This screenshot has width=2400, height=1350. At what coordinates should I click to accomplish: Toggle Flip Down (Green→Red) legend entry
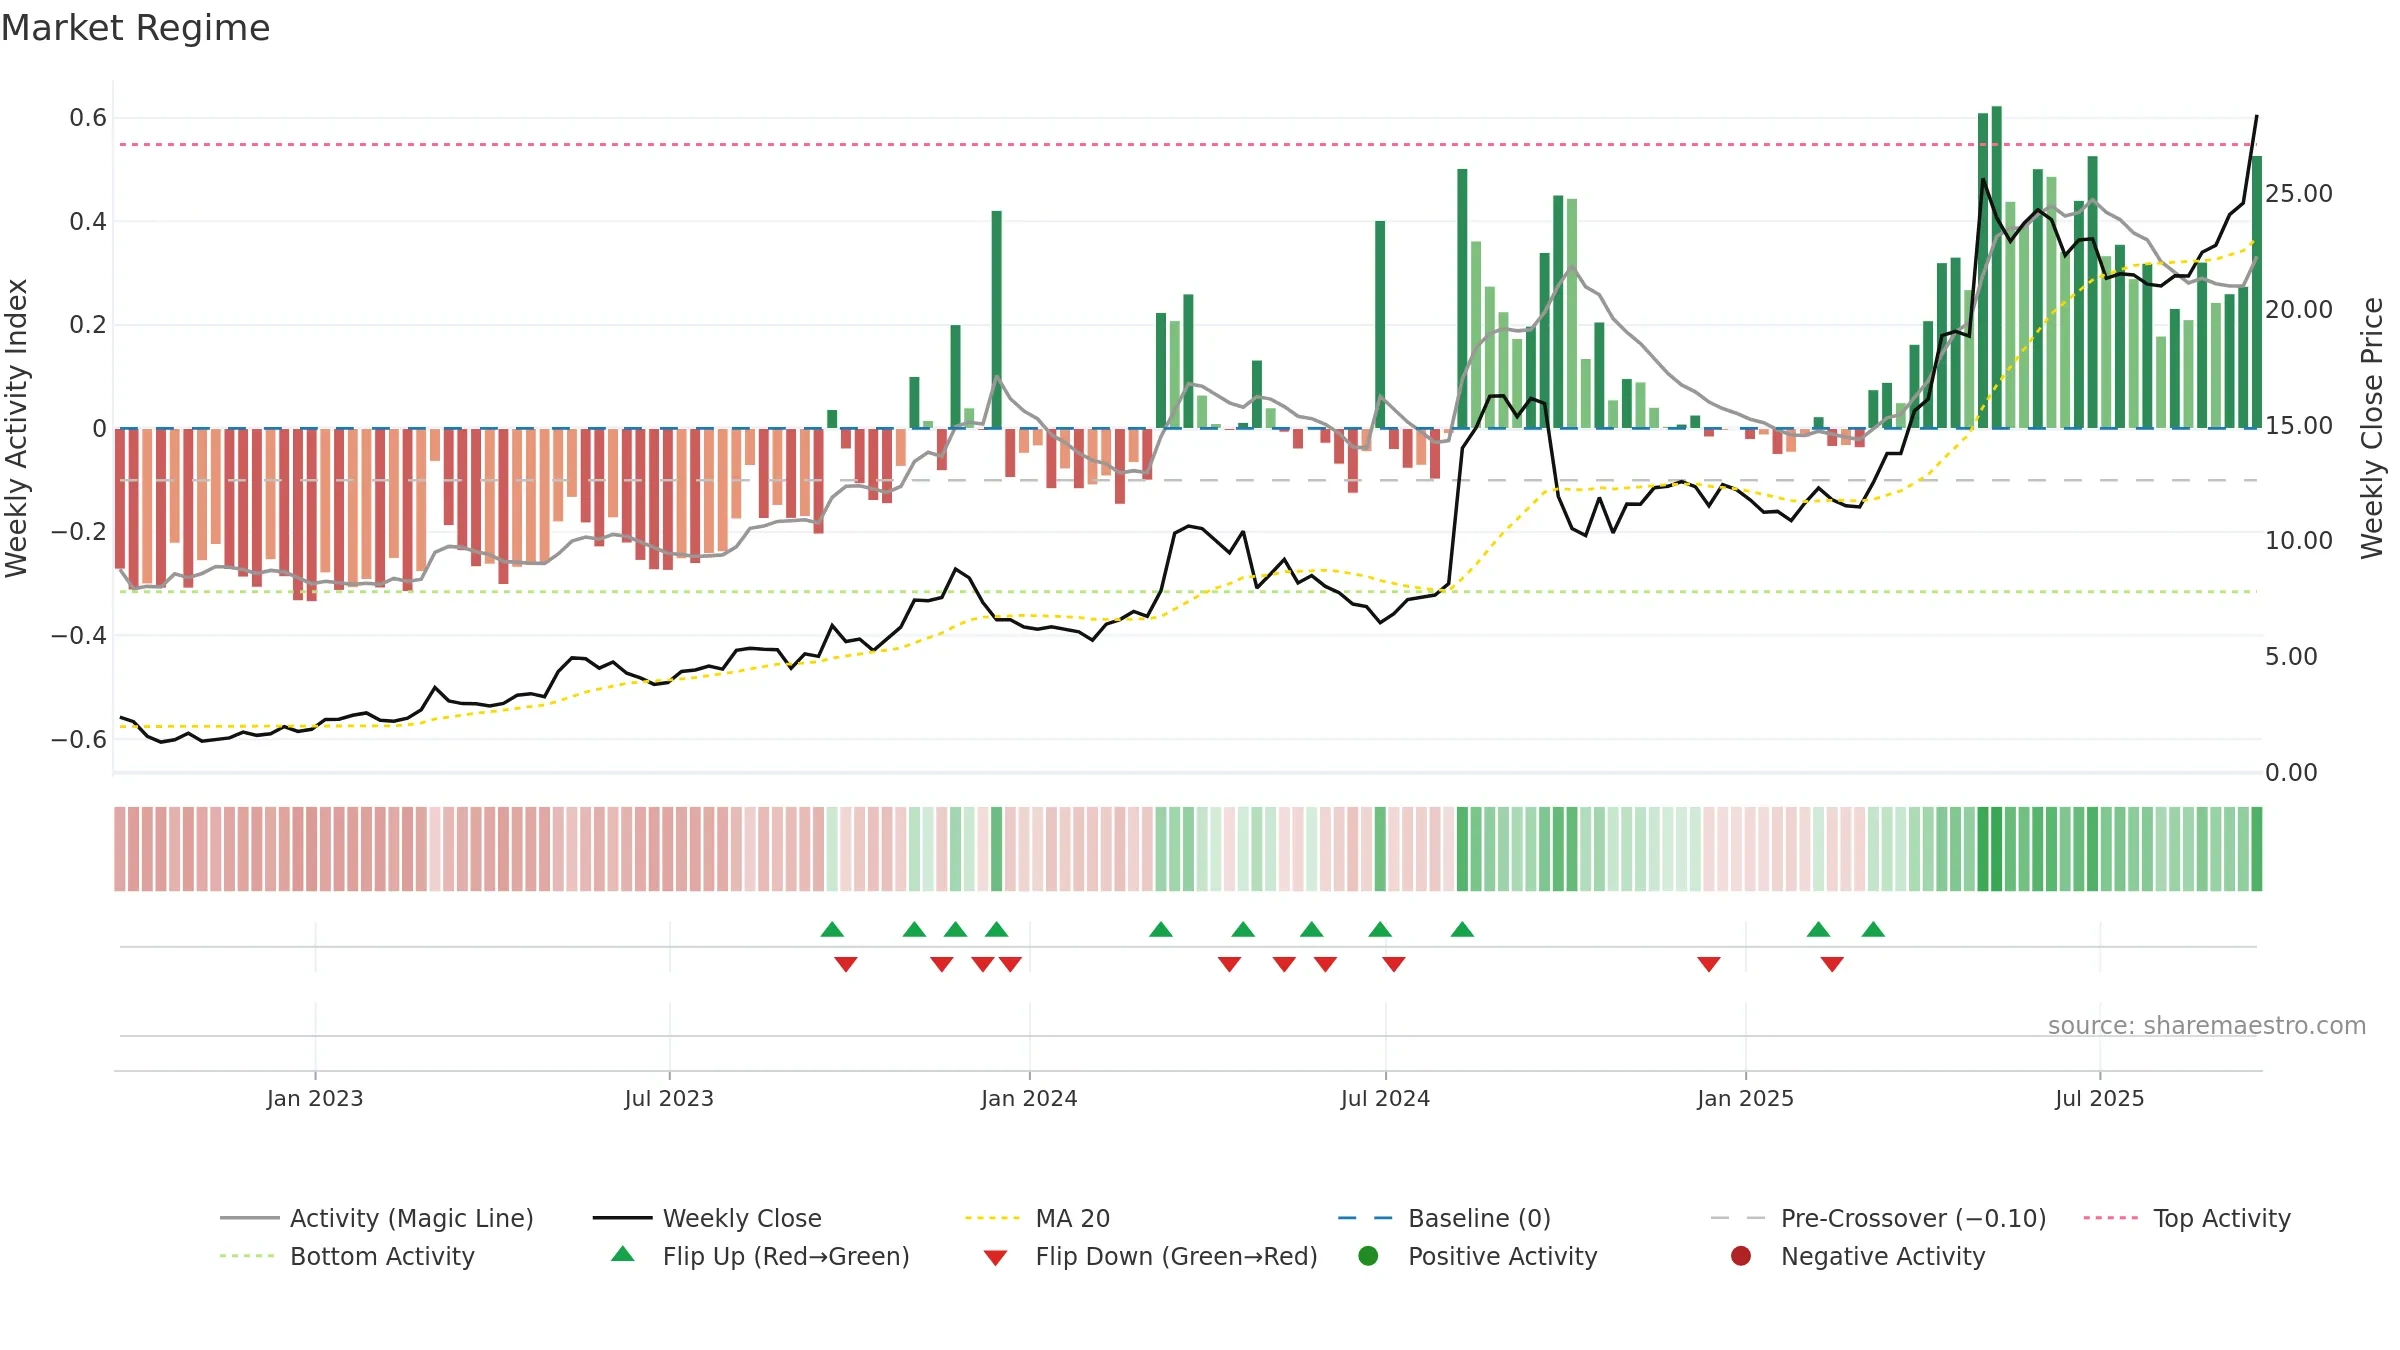[x=1150, y=1256]
